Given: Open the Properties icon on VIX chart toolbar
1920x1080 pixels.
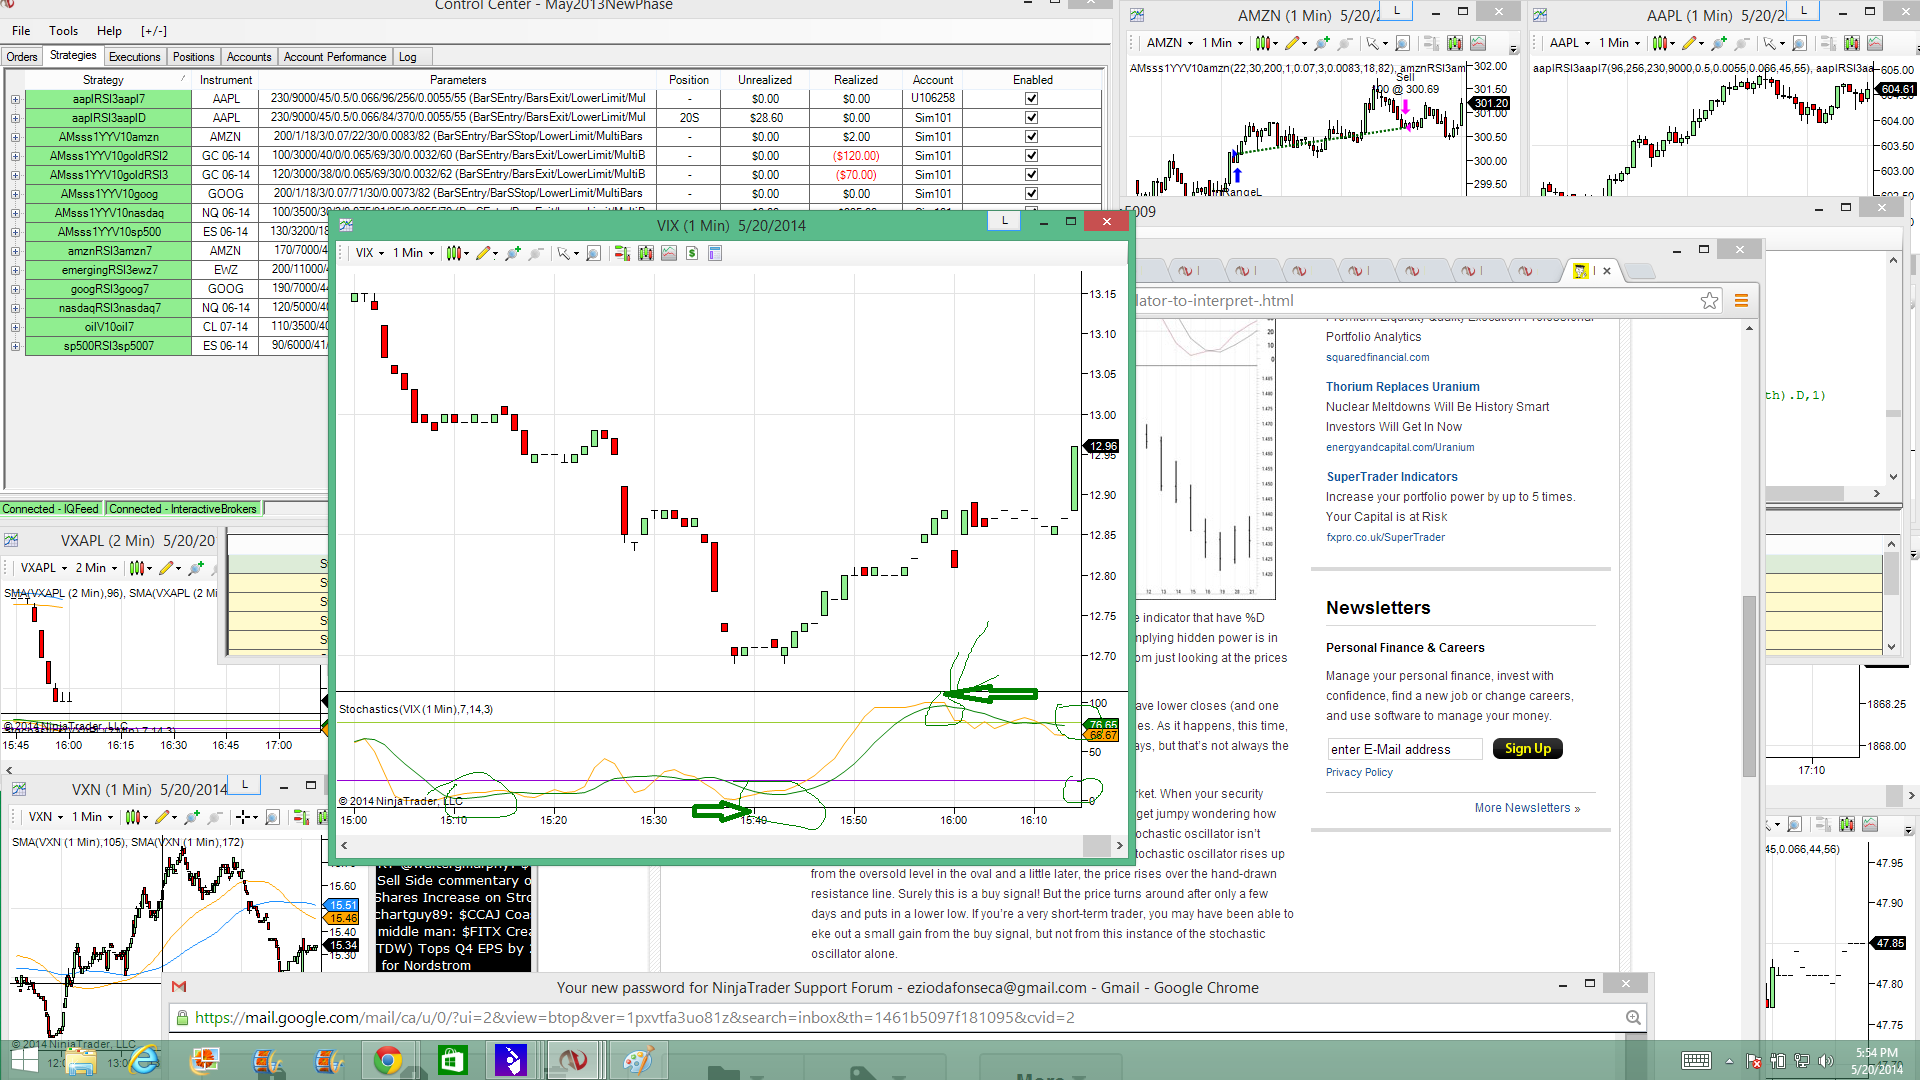Looking at the screenshot, I should (715, 253).
